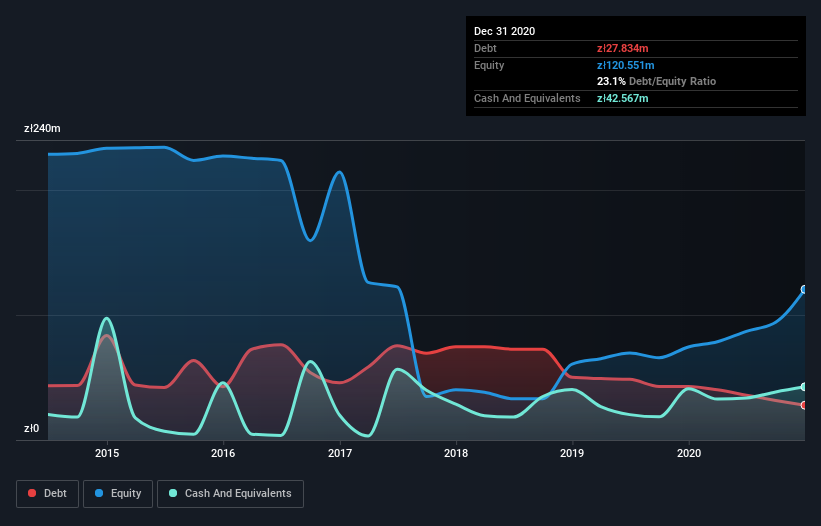
Task: Click the teal Cash endpoint marker
Action: point(804,387)
